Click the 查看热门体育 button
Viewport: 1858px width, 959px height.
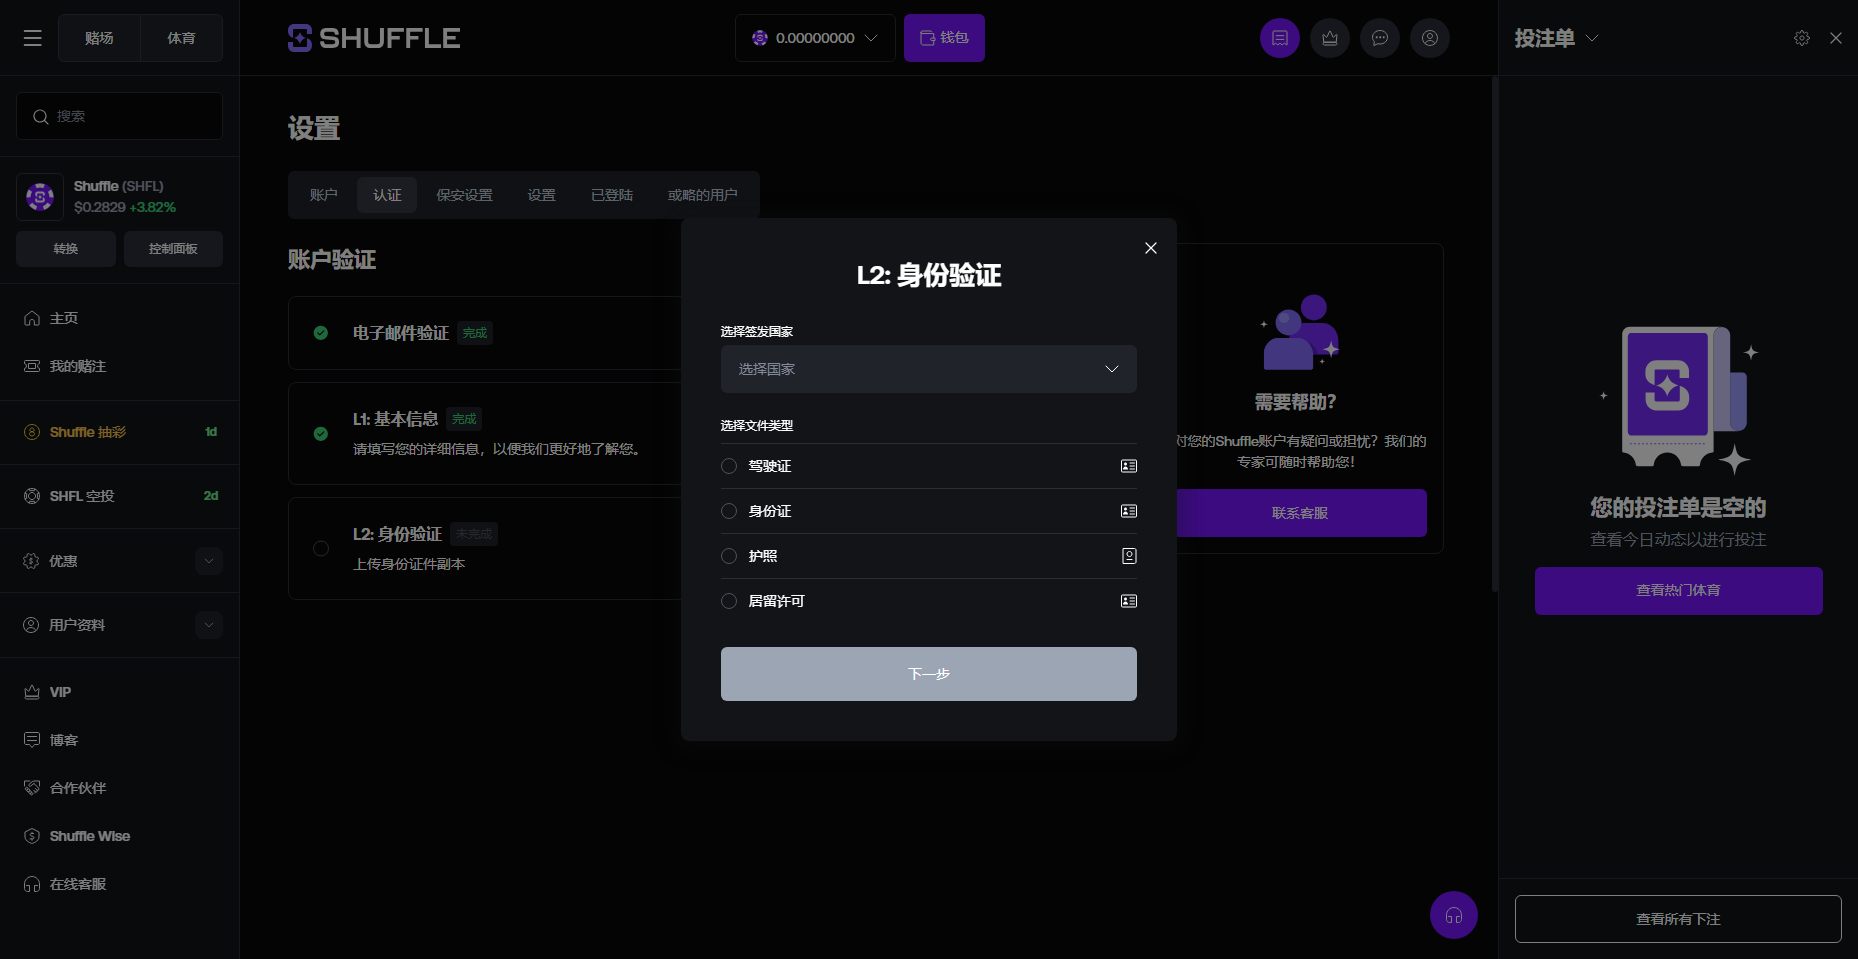click(x=1679, y=591)
